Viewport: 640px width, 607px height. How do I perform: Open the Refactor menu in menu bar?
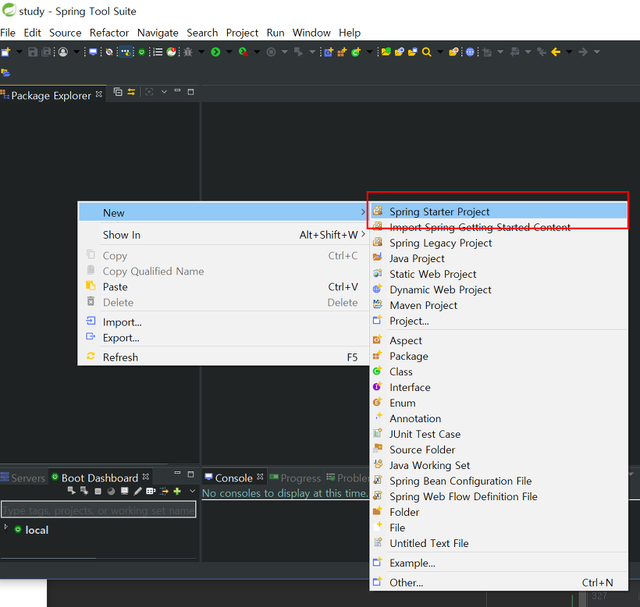click(109, 32)
